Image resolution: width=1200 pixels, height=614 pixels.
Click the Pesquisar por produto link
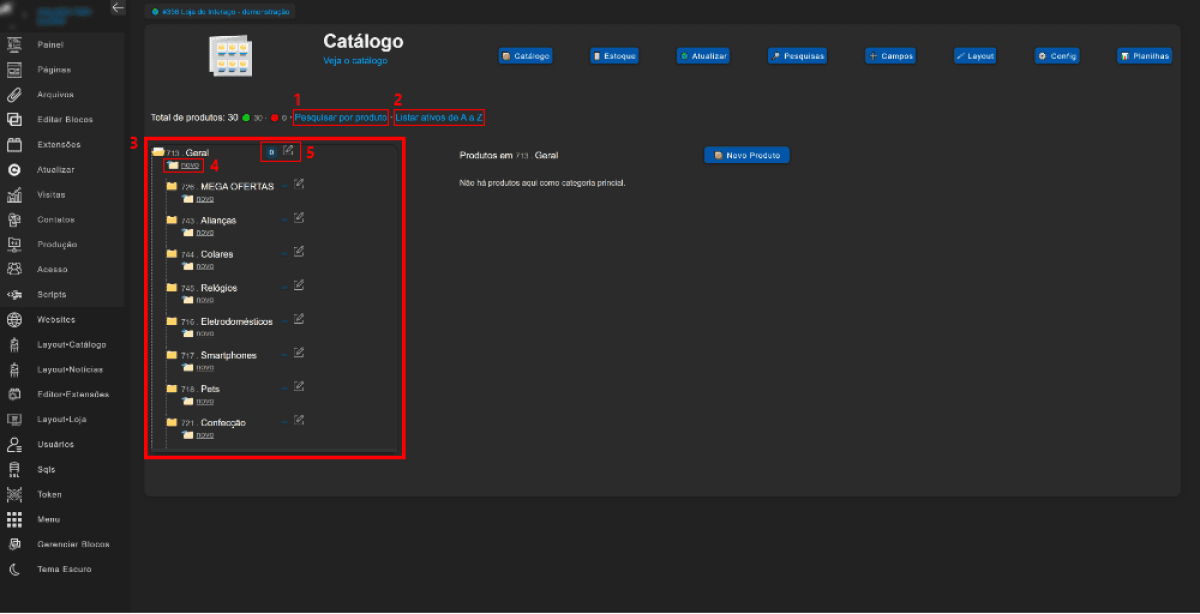pyautogui.click(x=340, y=117)
